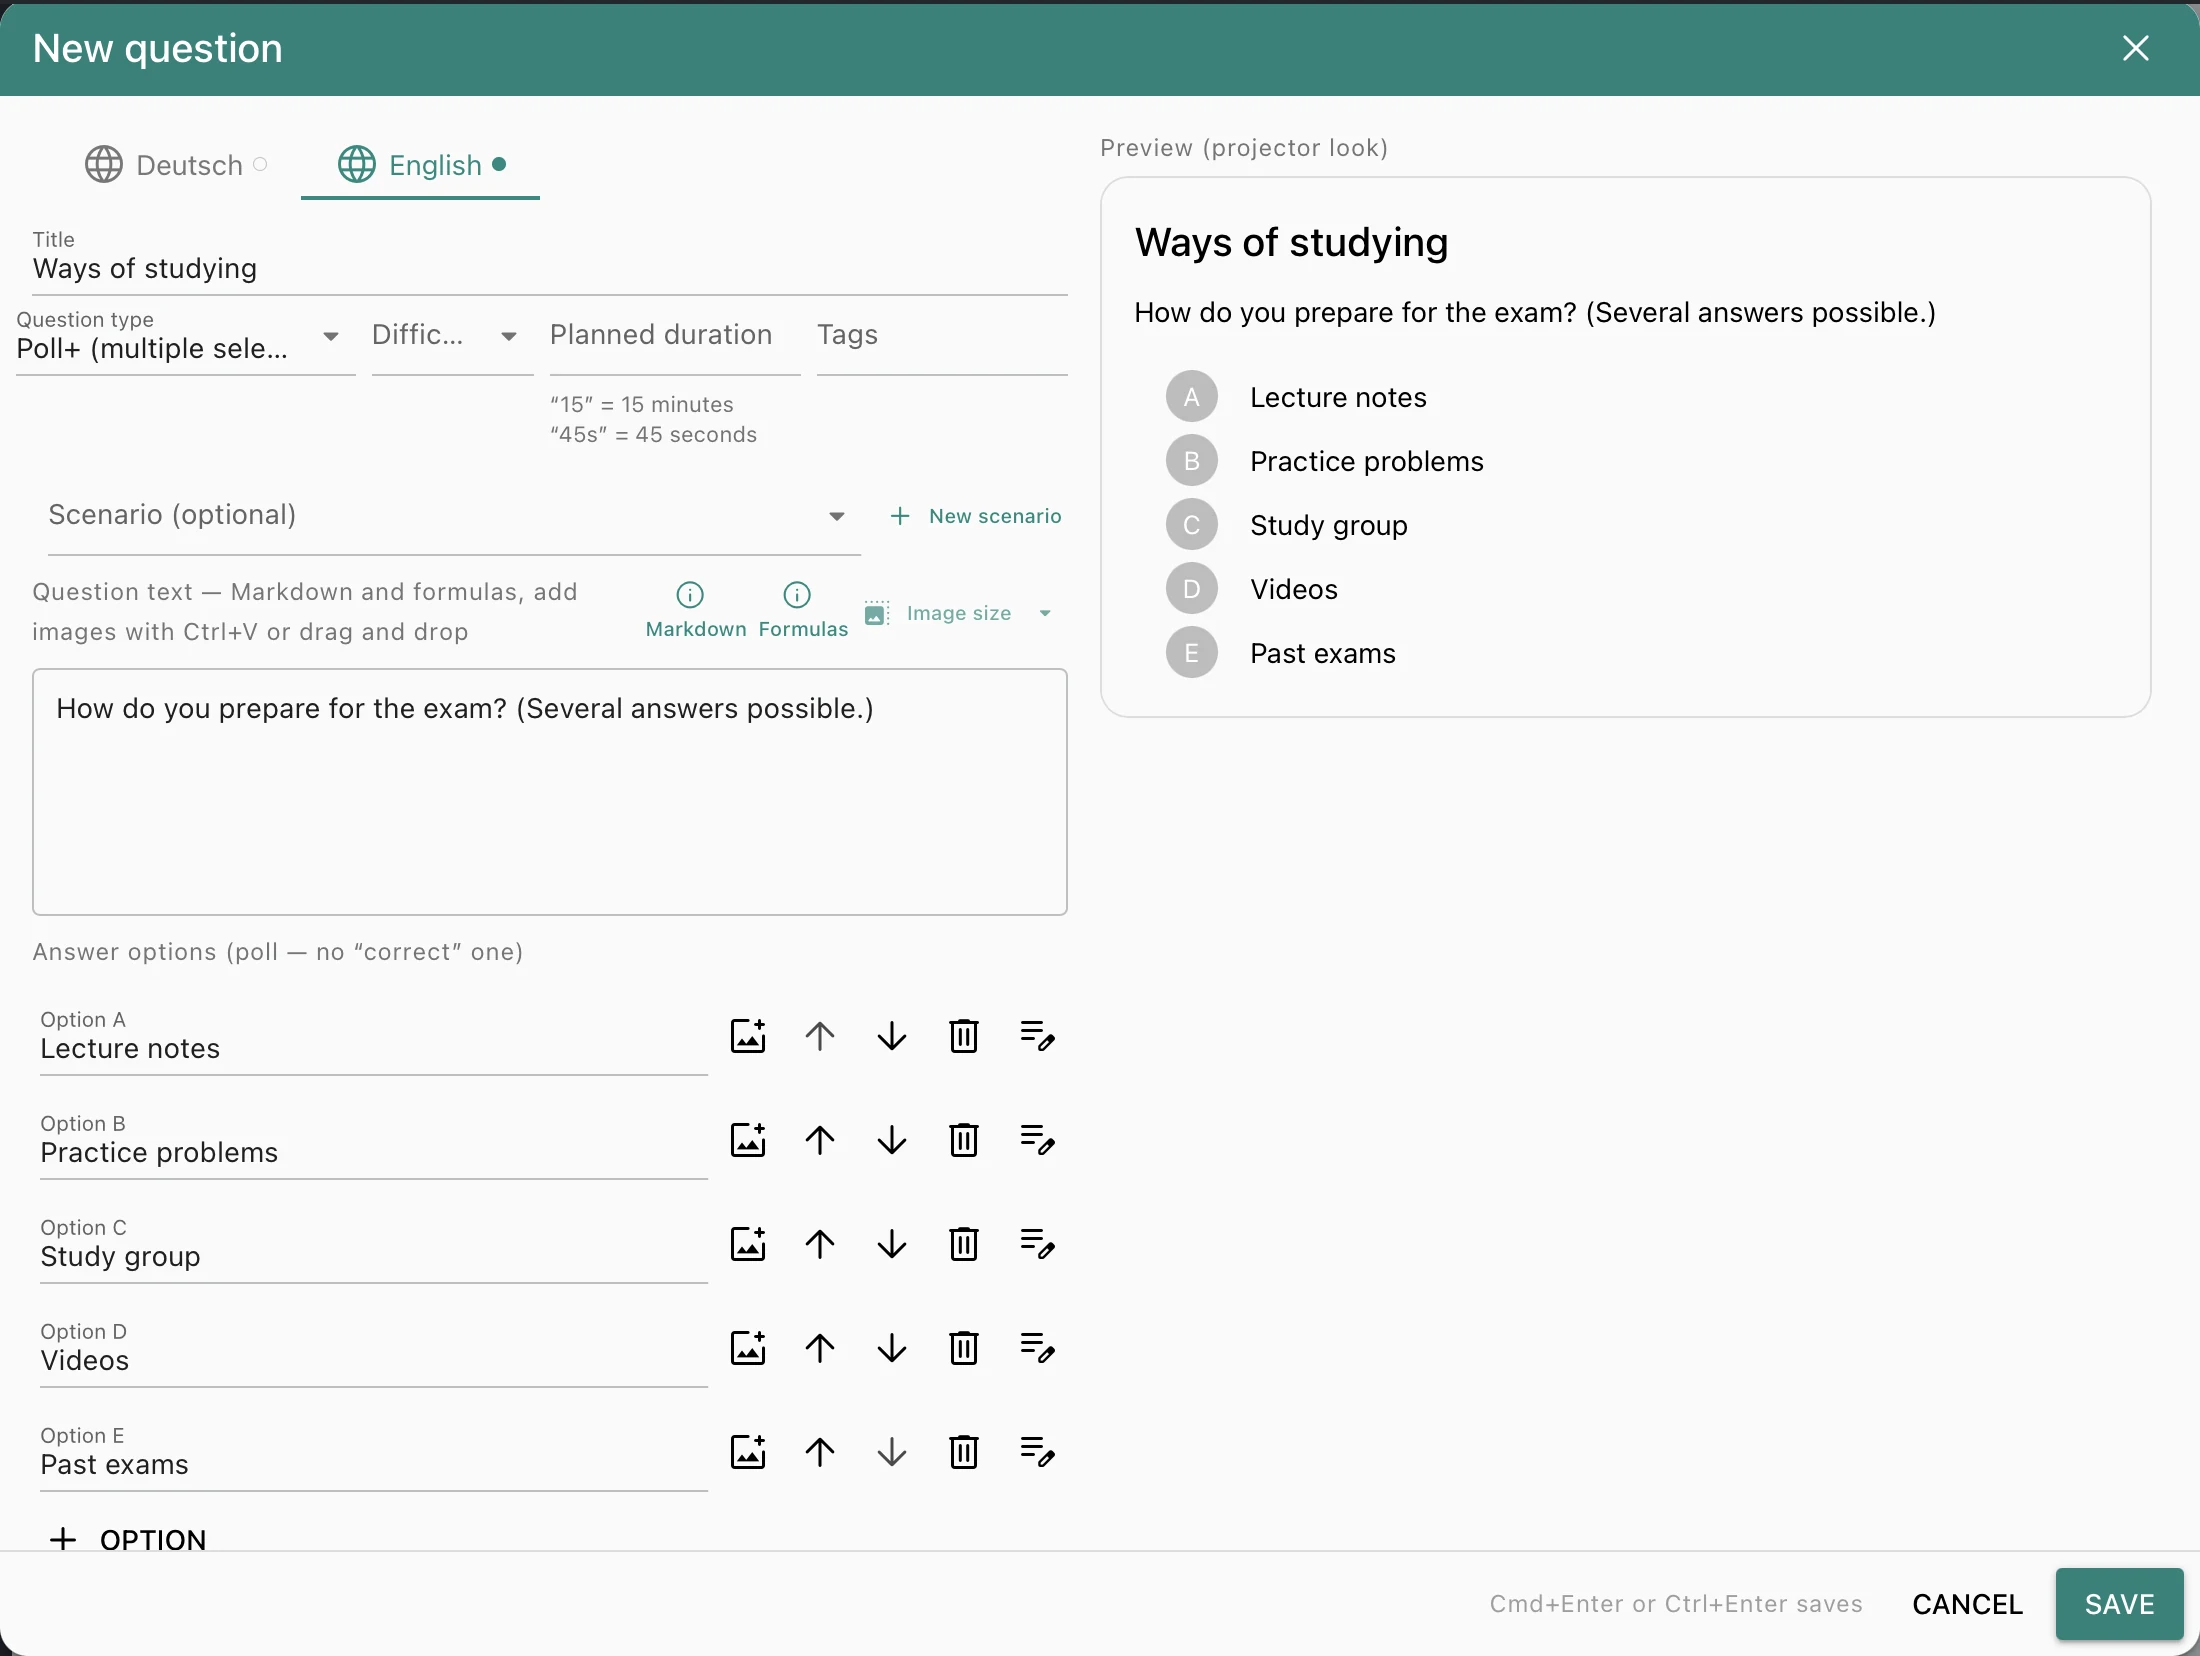Click the New scenario link
Image resolution: width=2200 pixels, height=1656 pixels.
click(x=976, y=516)
